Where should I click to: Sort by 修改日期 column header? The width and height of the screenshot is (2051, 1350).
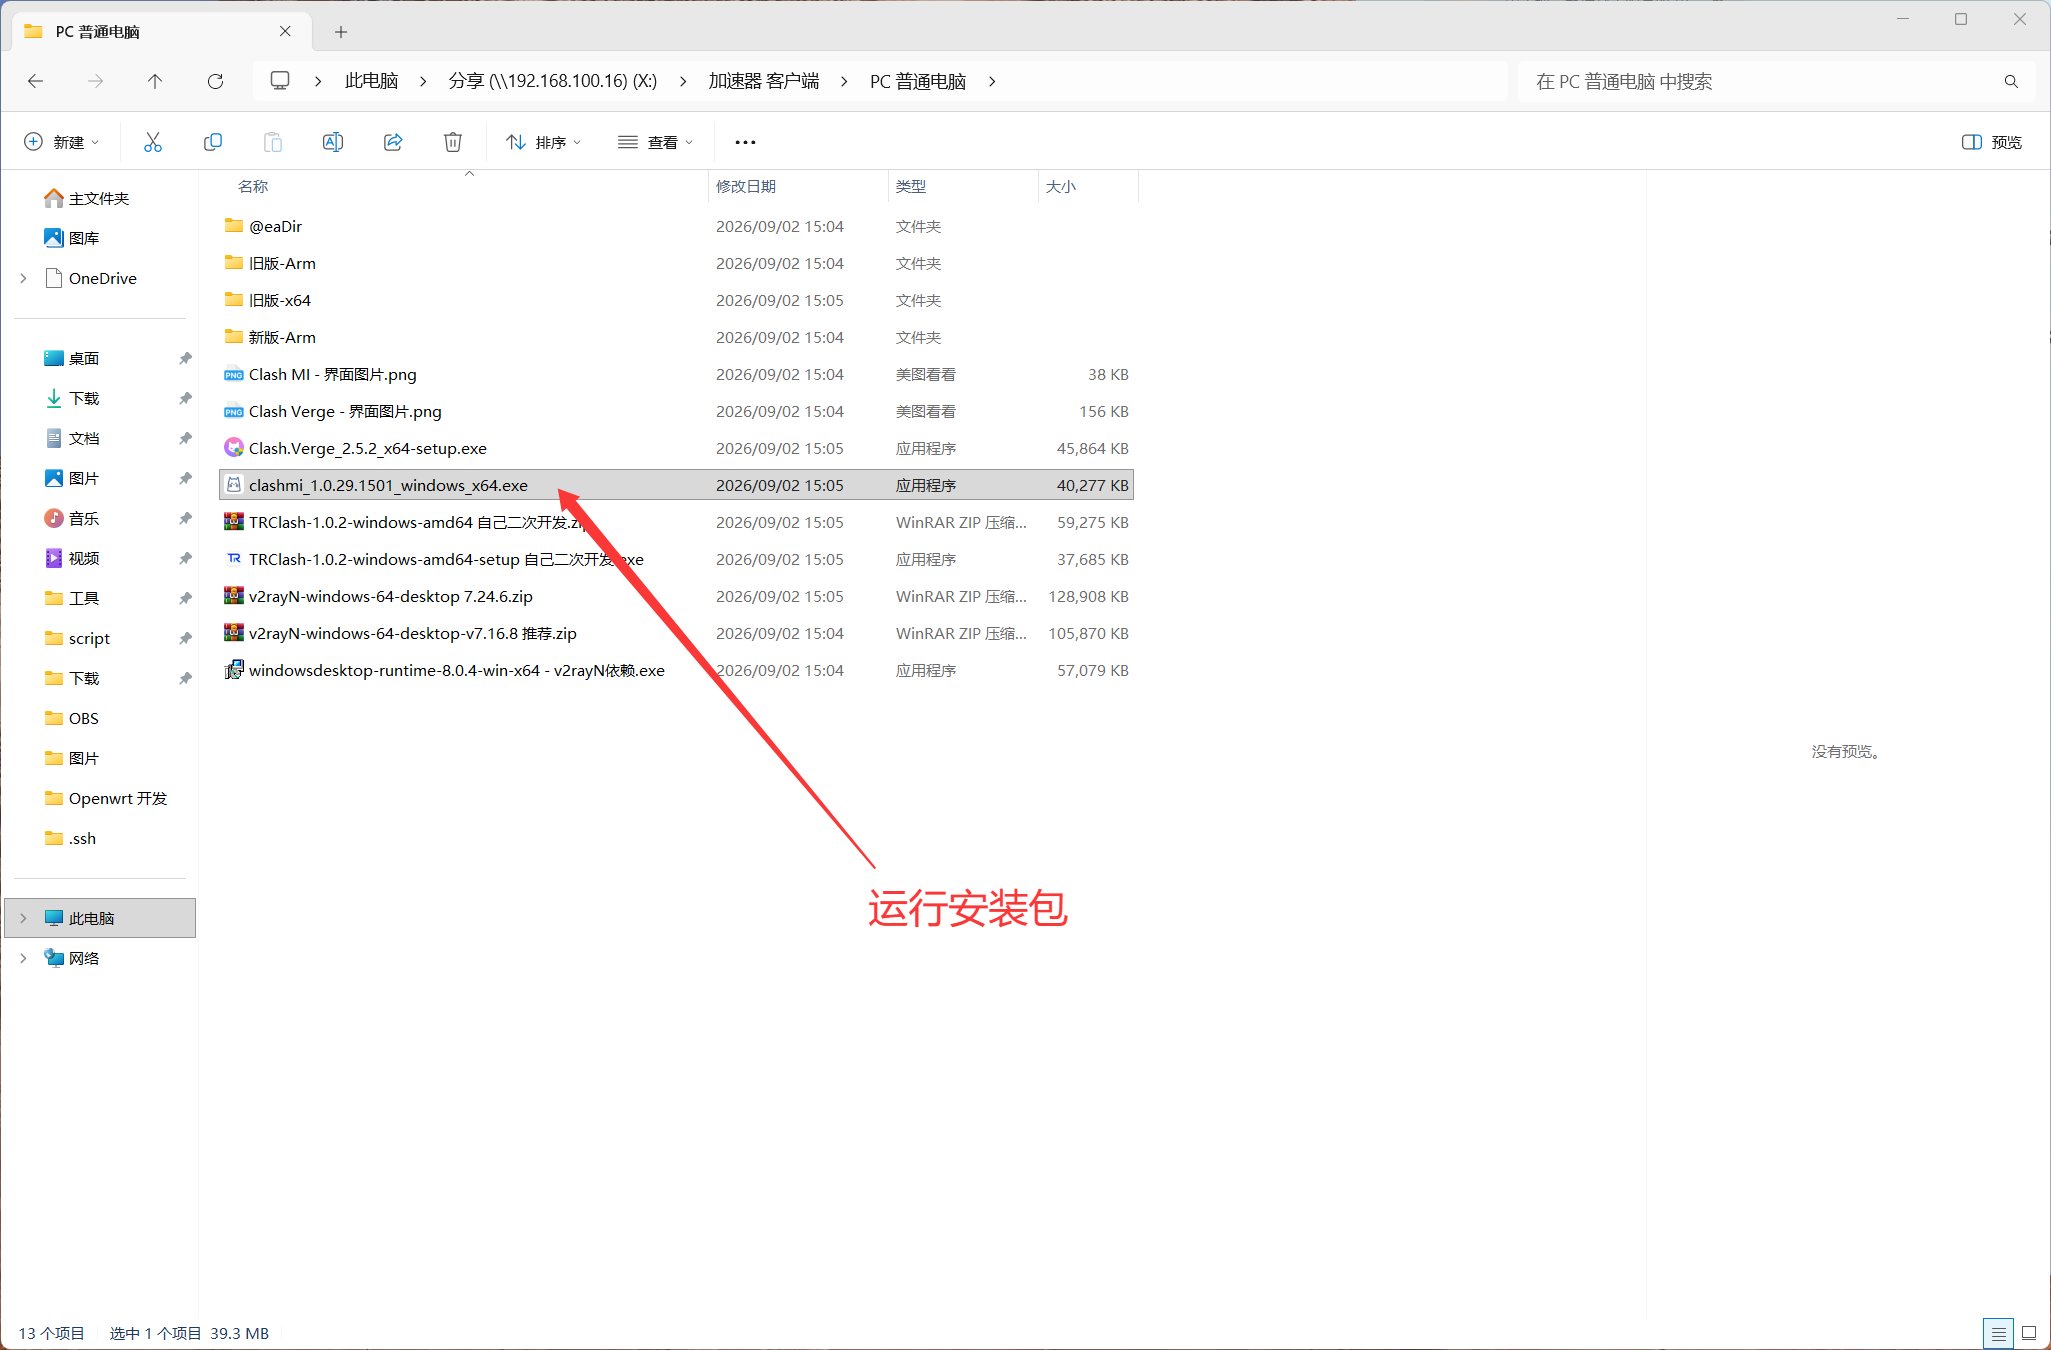[x=746, y=186]
